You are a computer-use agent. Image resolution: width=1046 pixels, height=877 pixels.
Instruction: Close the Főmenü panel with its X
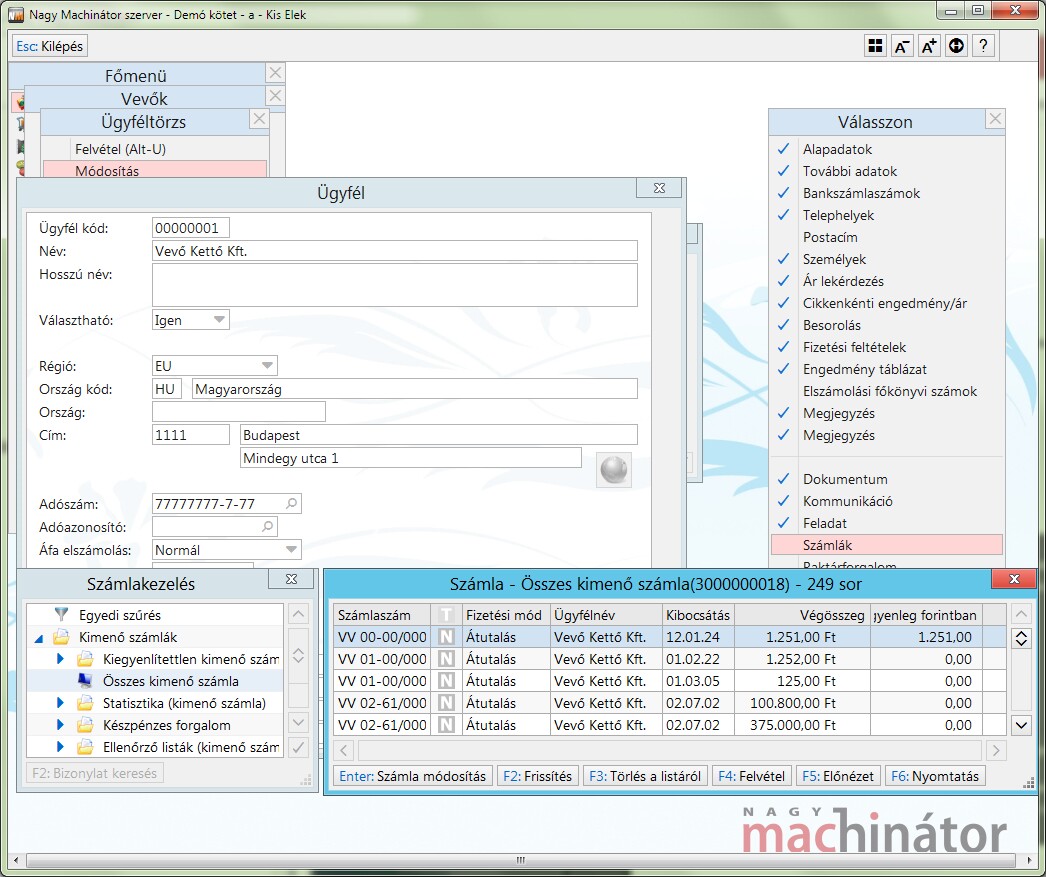pos(275,73)
